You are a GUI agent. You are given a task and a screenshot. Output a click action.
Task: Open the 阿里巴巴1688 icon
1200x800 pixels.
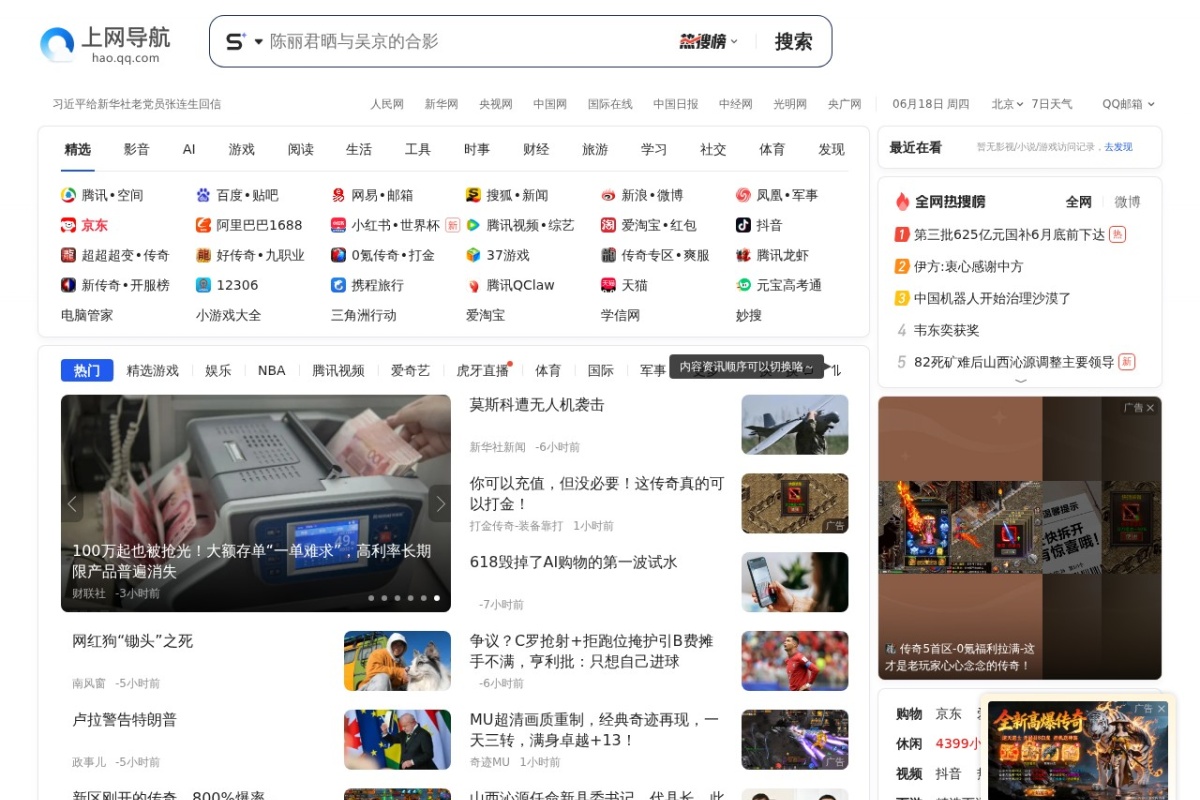pyautogui.click(x=203, y=225)
